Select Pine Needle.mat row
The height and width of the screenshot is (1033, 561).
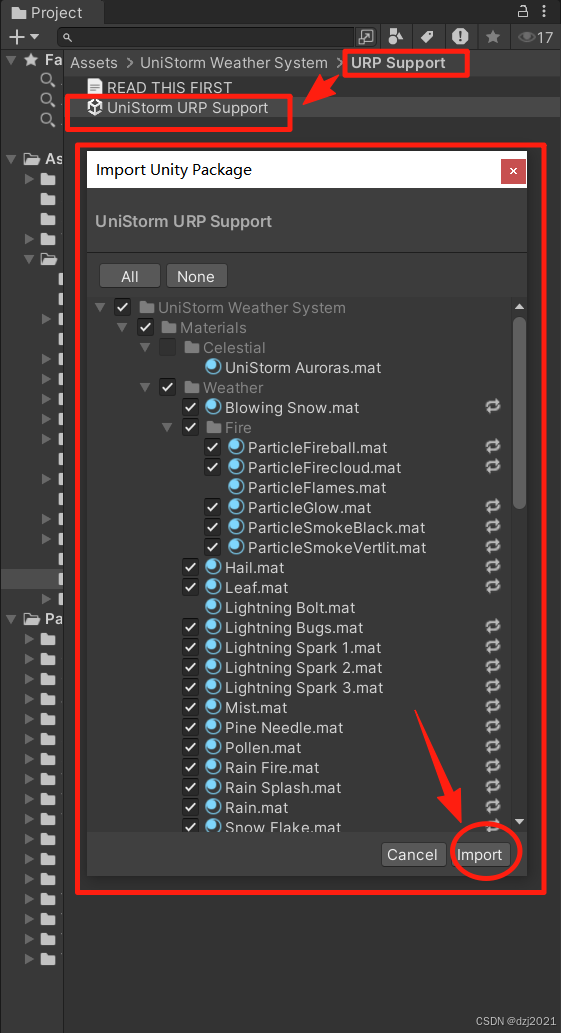click(300, 727)
